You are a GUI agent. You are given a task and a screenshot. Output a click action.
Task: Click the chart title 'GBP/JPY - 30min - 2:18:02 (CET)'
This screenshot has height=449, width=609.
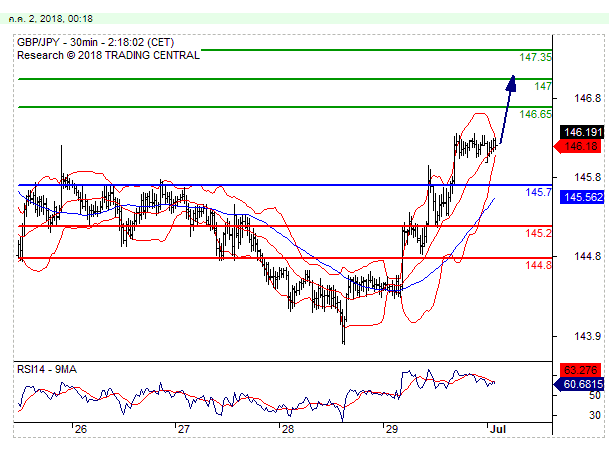pos(96,42)
